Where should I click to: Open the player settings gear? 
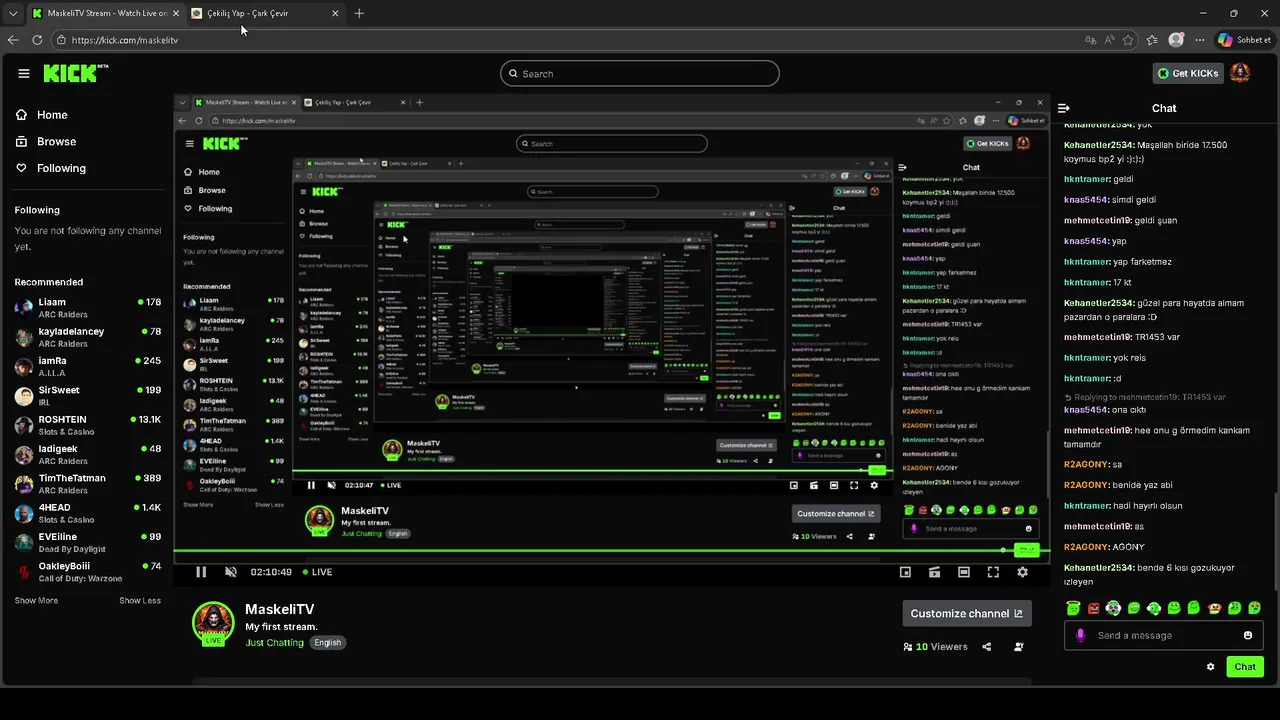1022,572
